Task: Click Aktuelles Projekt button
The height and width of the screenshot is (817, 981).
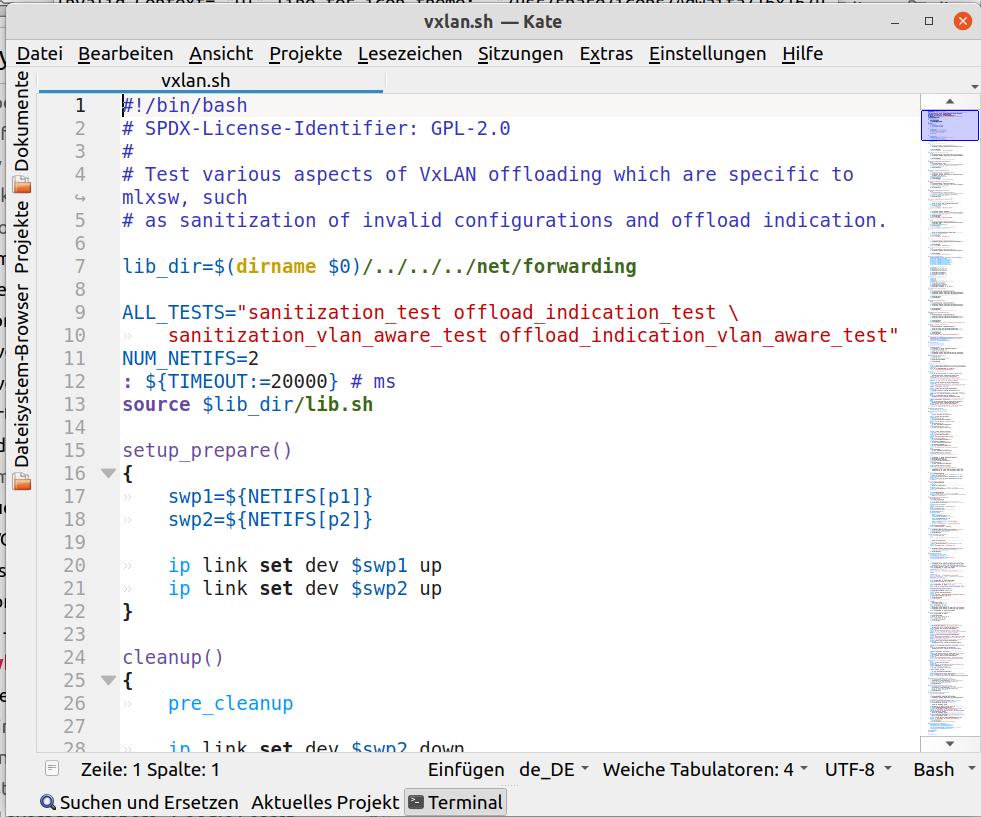Action: (x=325, y=802)
